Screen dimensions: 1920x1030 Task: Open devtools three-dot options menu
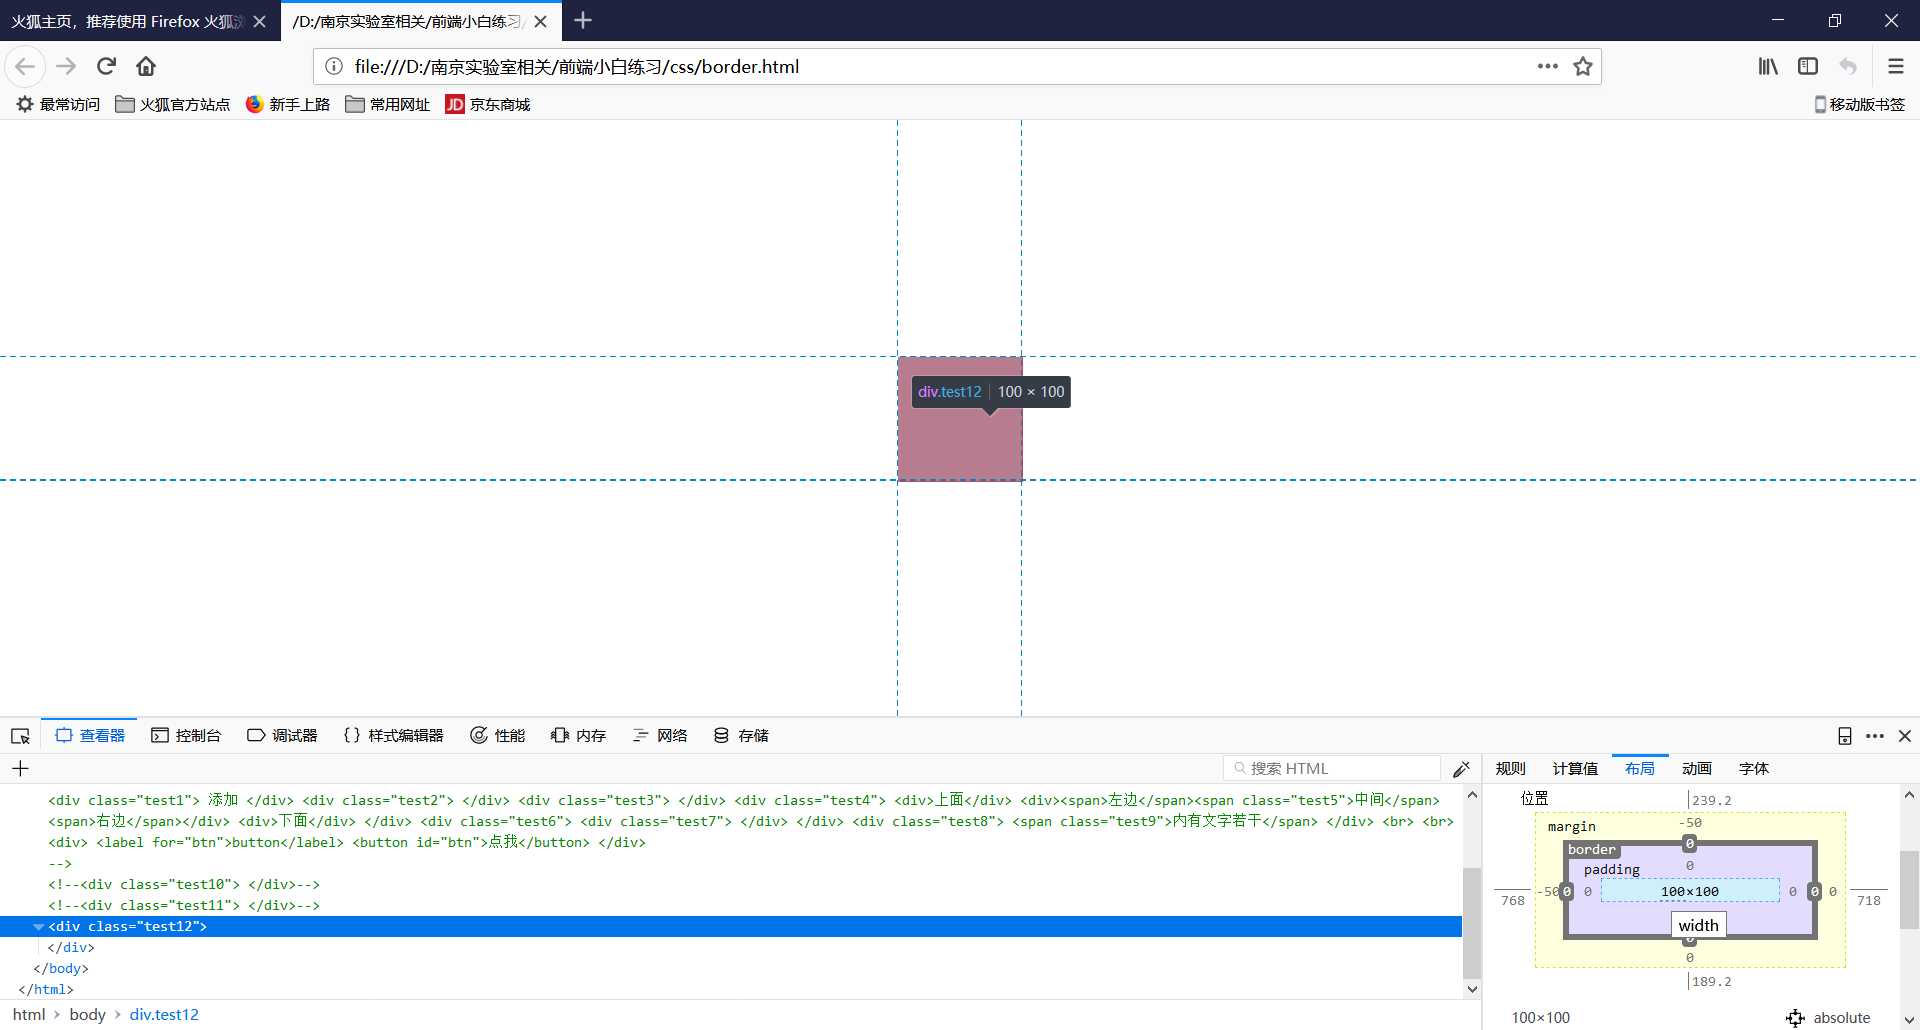1875,736
